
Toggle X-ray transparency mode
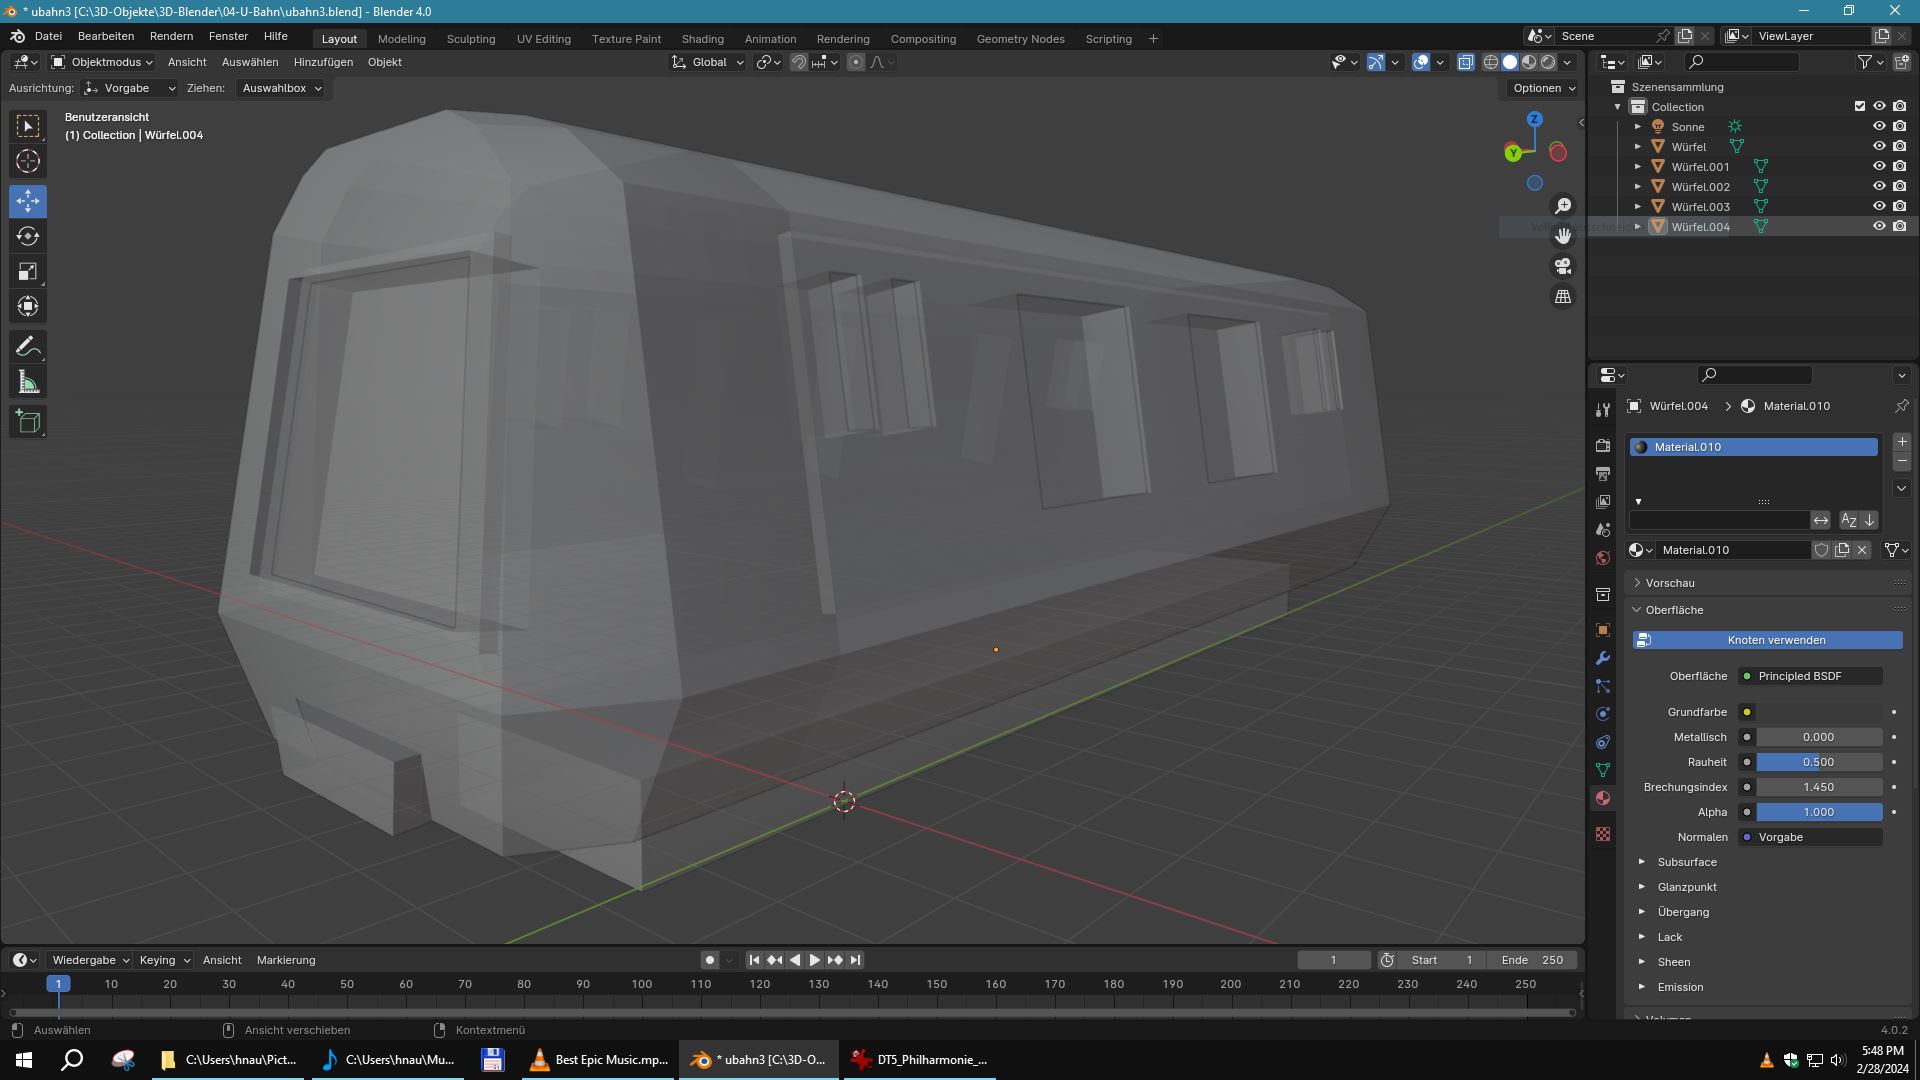(x=1465, y=62)
